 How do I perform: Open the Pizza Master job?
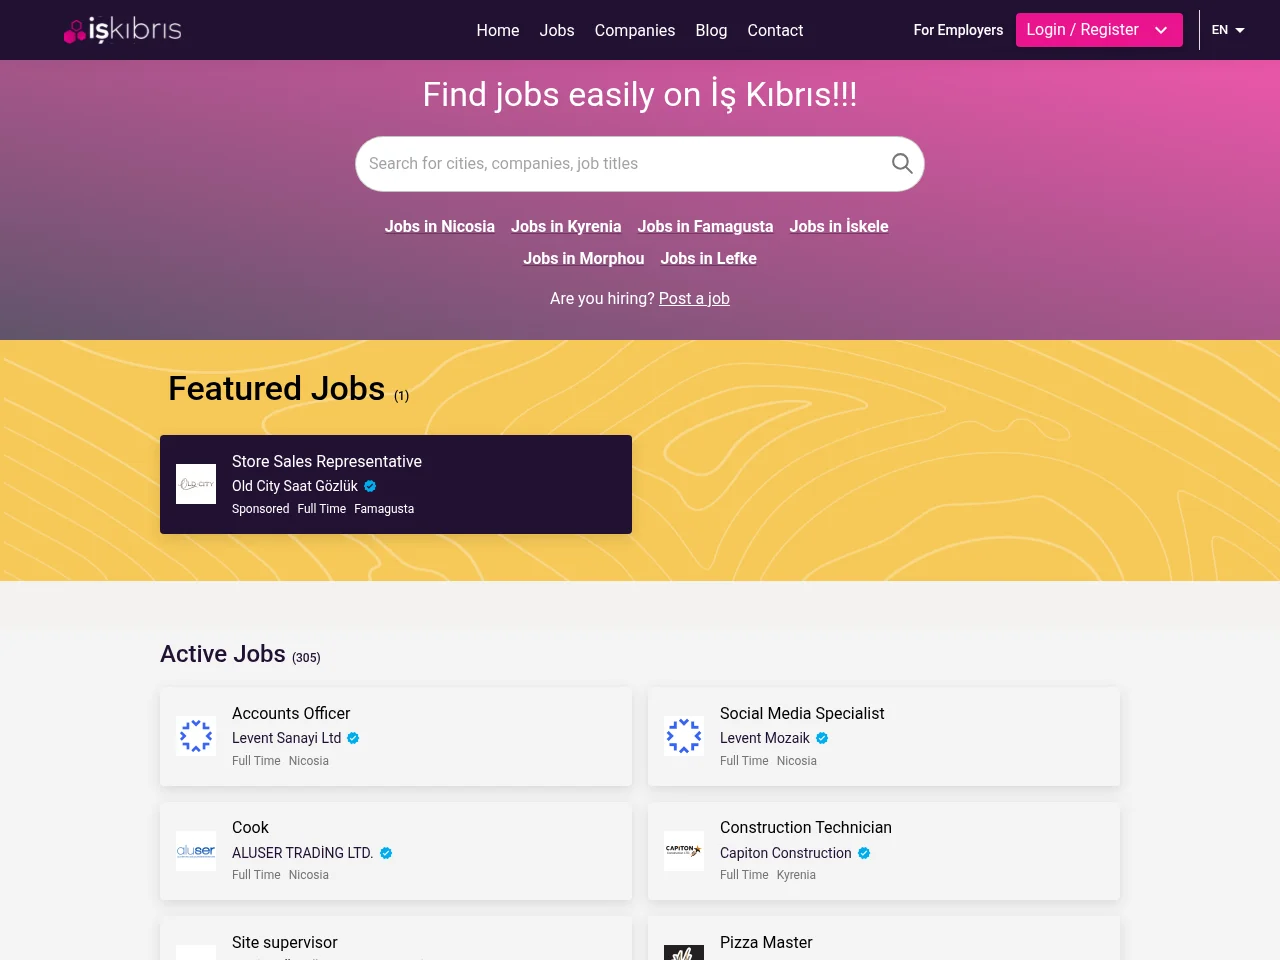pos(766,942)
